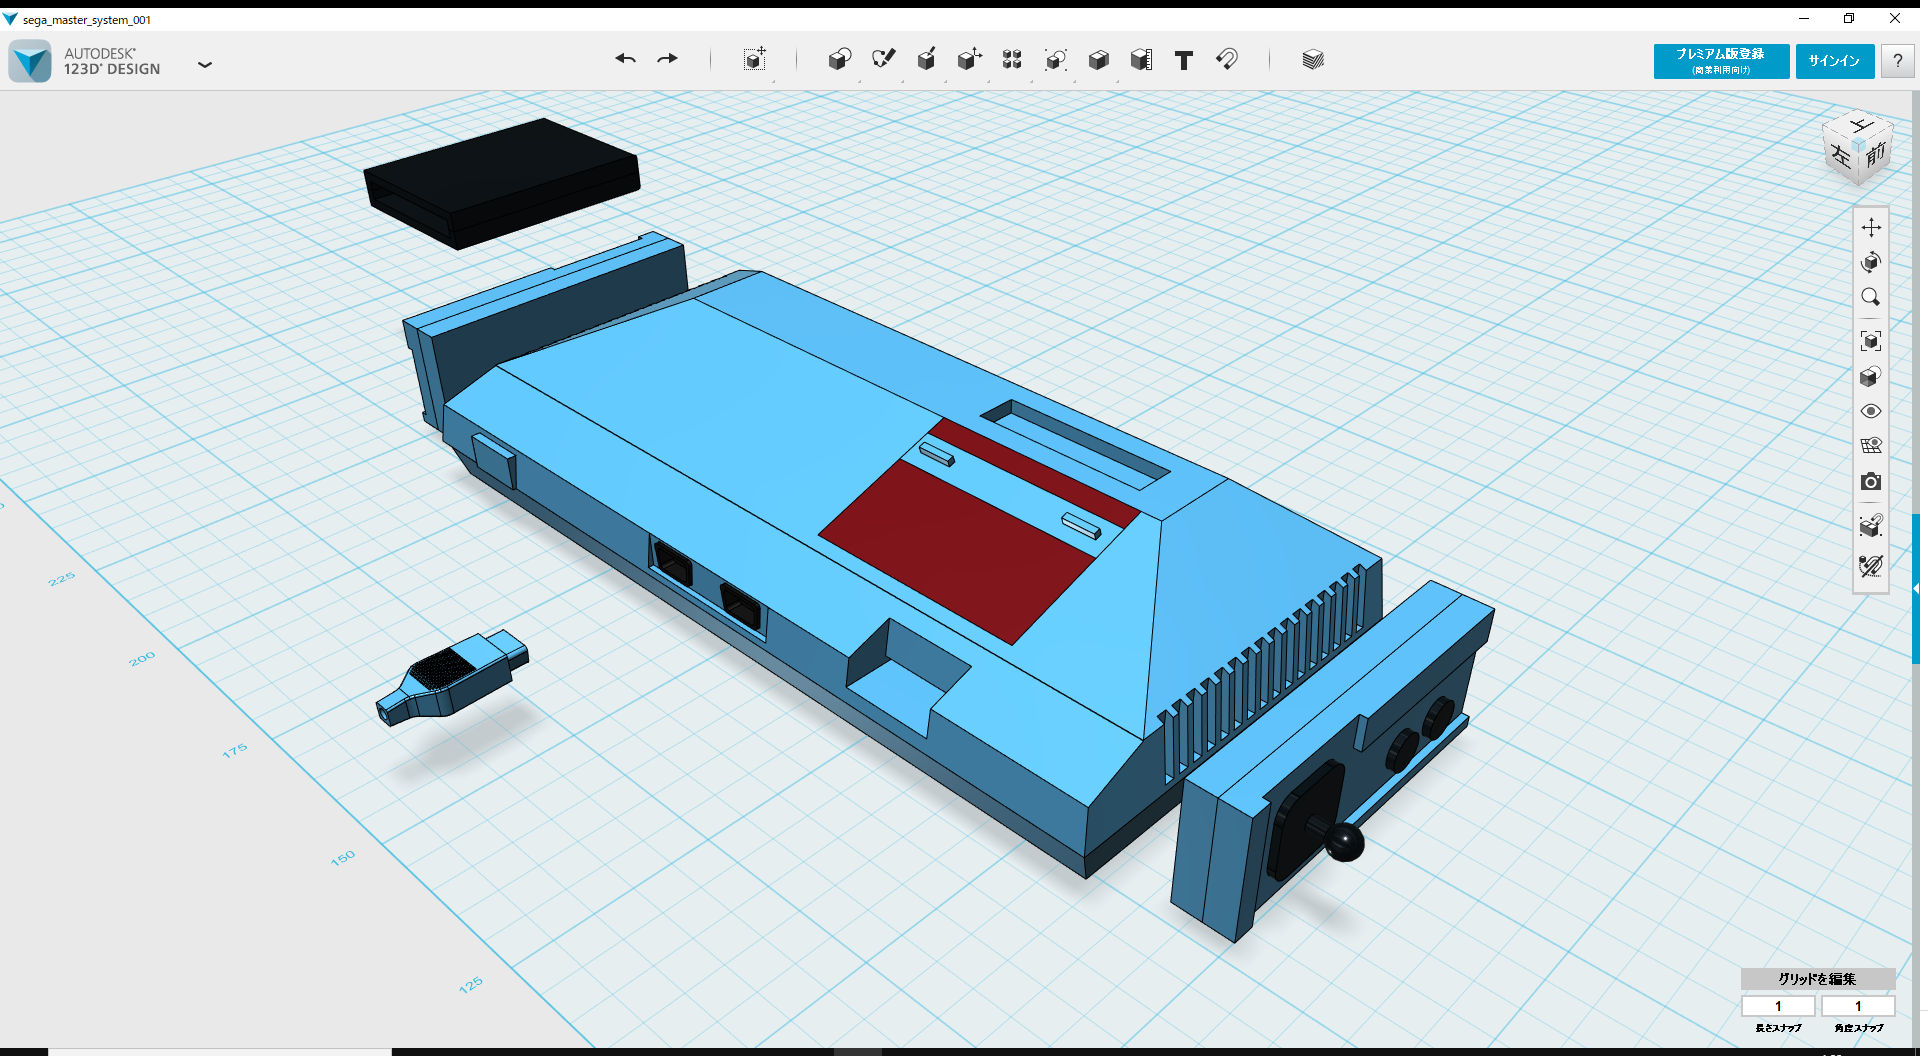Image resolution: width=1928 pixels, height=1056 pixels.
Task: Toggle grid visibility with the grid-eye icon
Action: click(x=1872, y=444)
